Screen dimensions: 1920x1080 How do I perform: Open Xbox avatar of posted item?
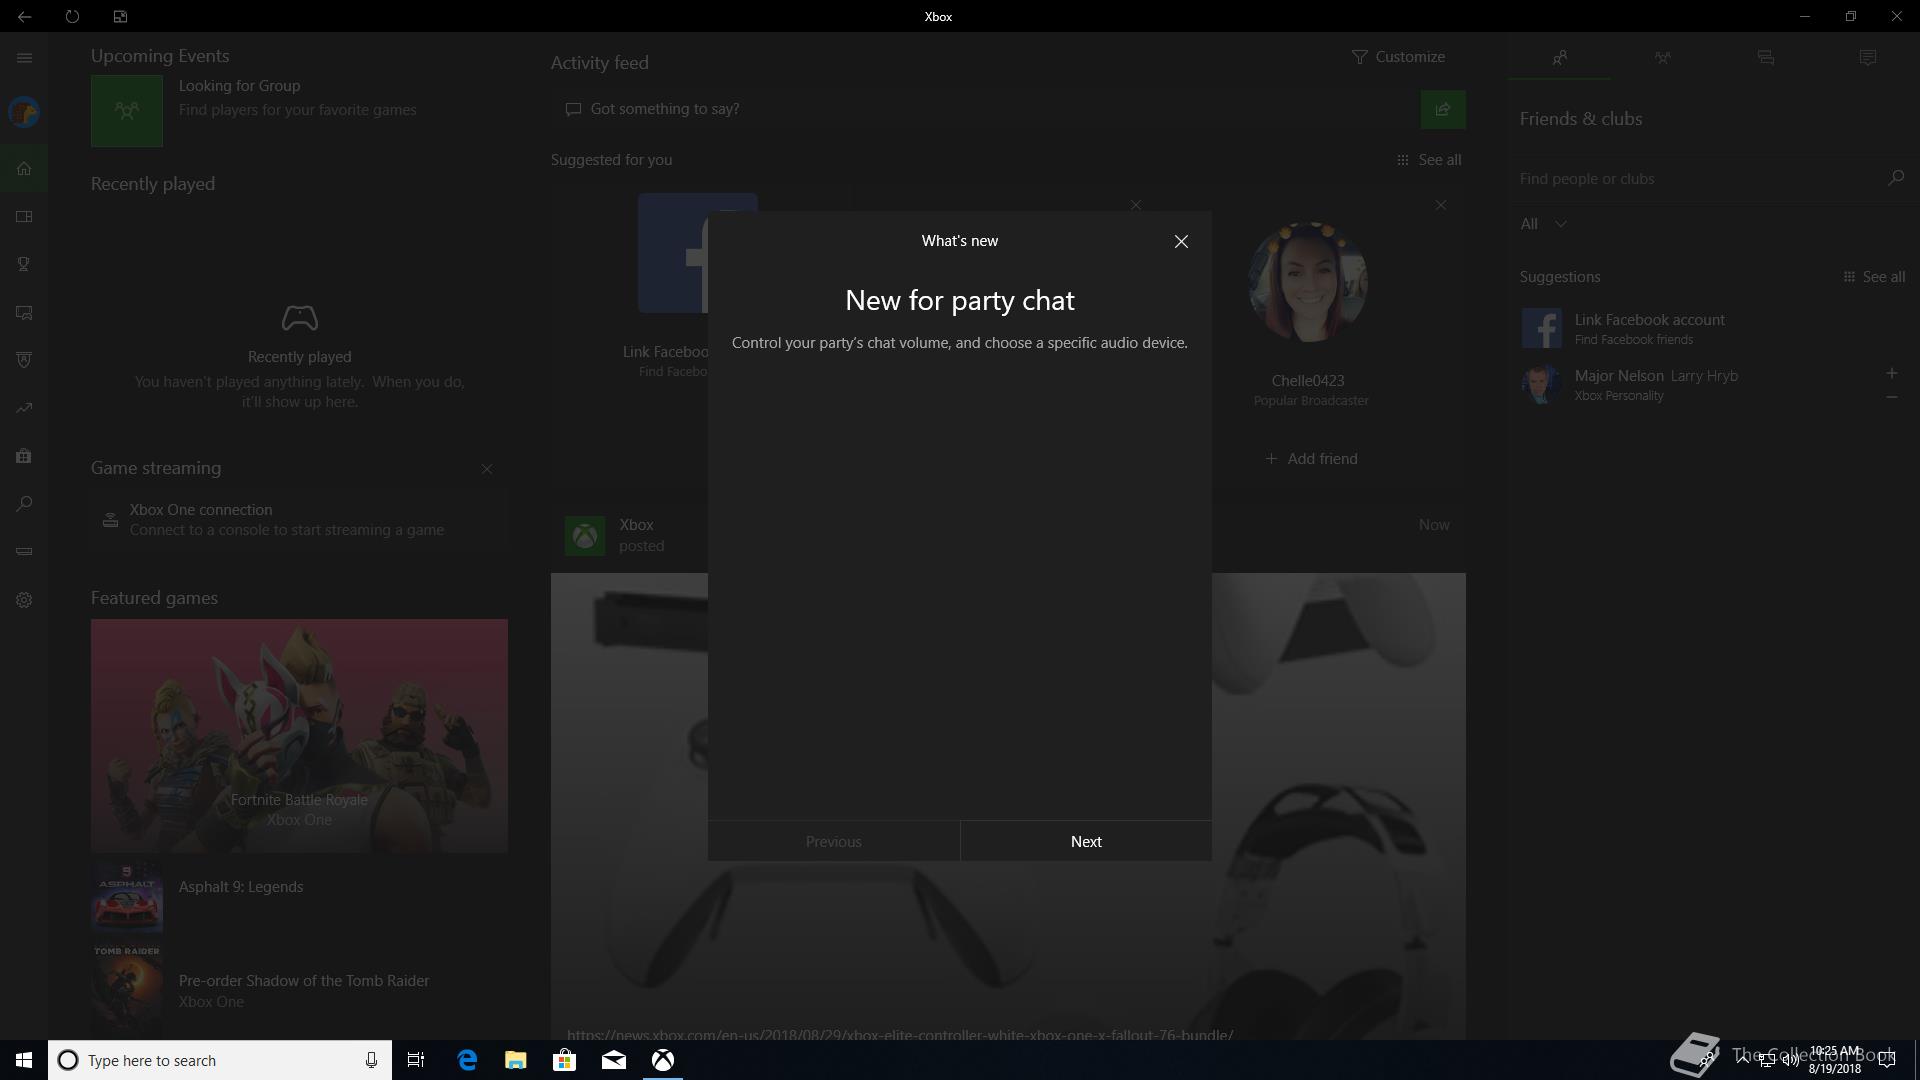pyautogui.click(x=585, y=535)
